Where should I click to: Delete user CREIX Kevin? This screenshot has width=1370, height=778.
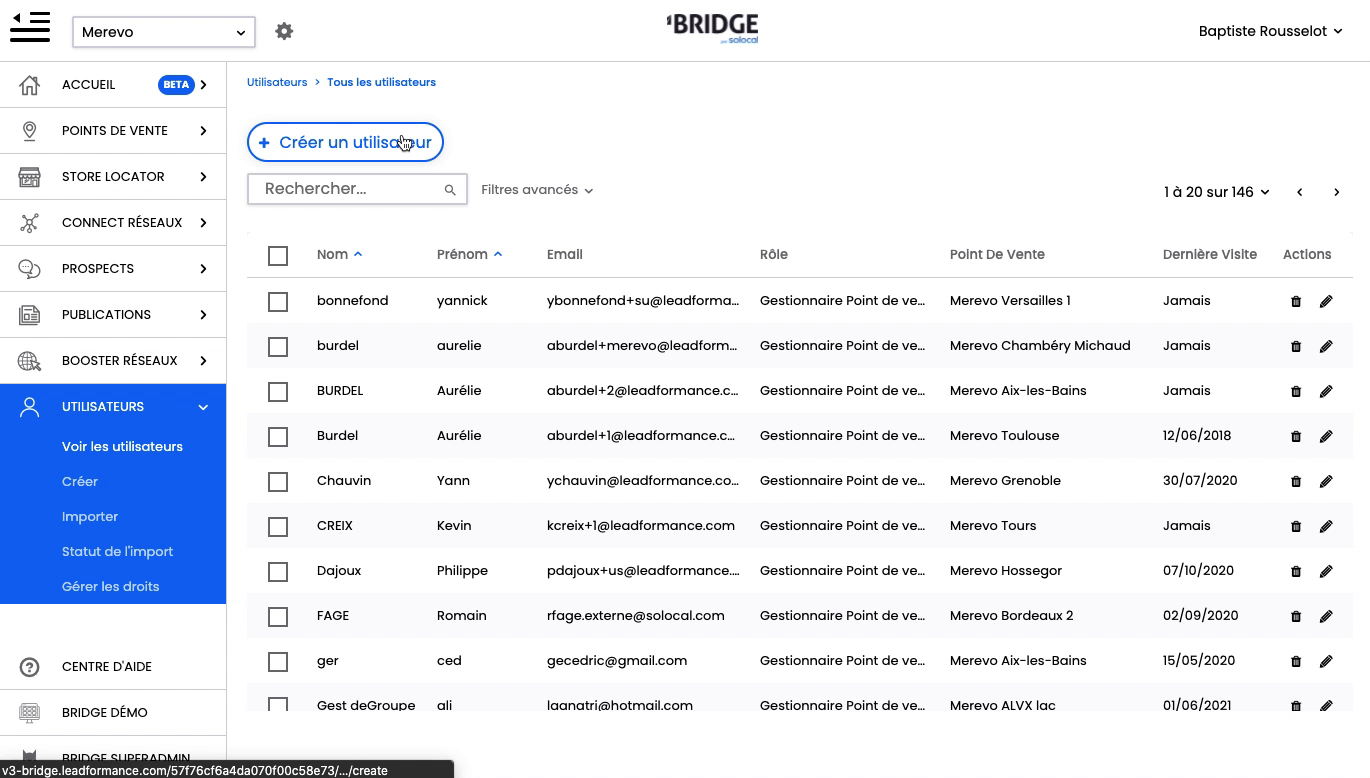click(x=1296, y=526)
